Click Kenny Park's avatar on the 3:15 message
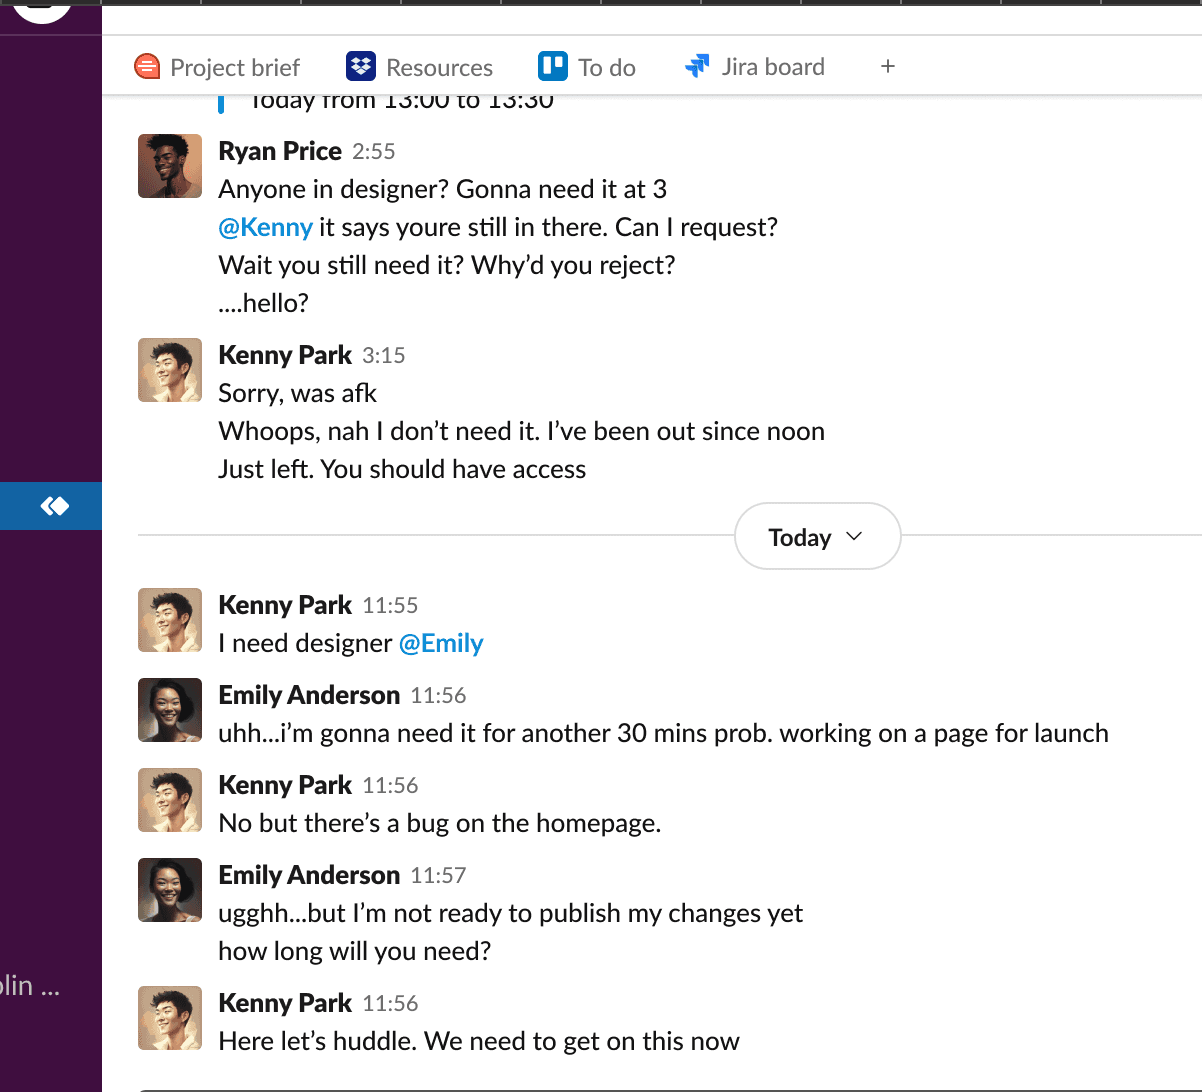Image resolution: width=1202 pixels, height=1092 pixels. coord(169,370)
